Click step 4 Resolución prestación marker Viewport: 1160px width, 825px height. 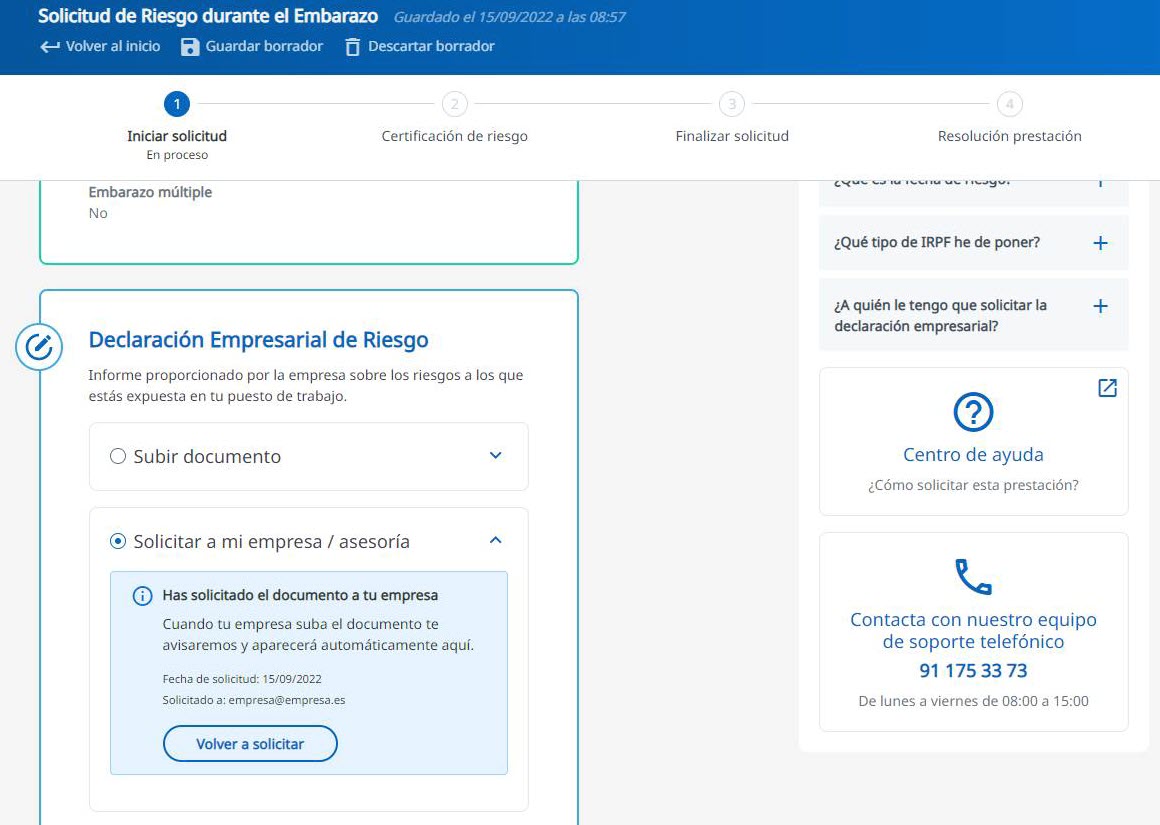tap(1010, 104)
